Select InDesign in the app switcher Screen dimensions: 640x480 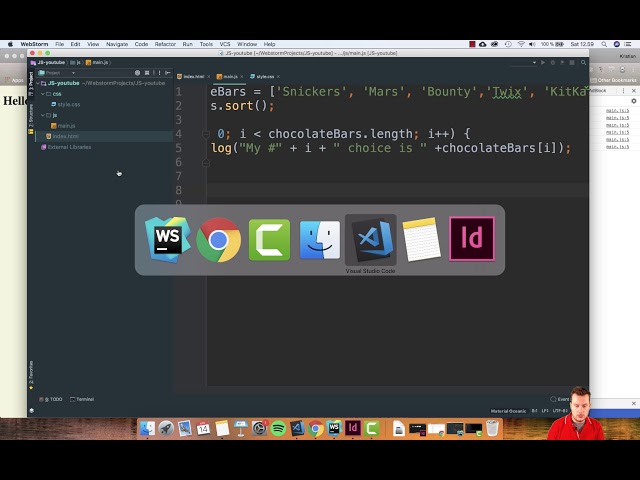point(472,239)
